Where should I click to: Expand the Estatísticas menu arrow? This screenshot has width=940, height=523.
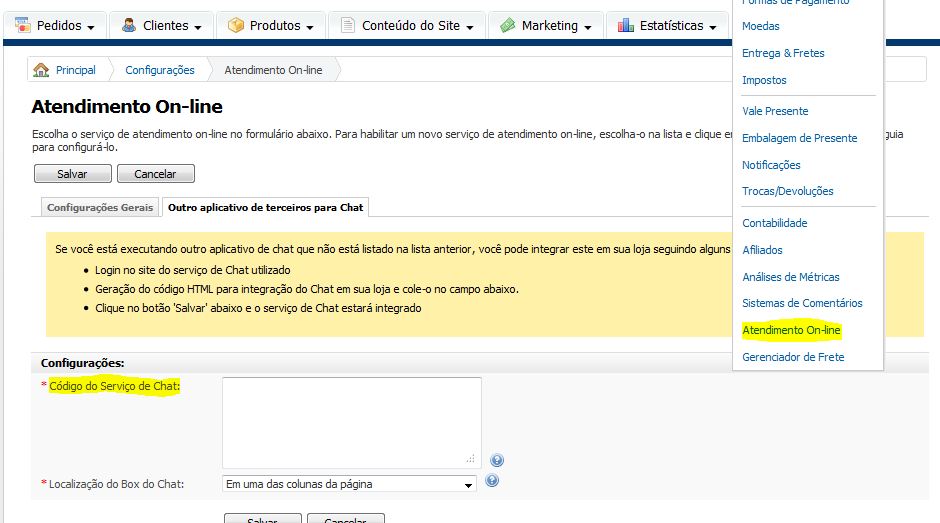pos(712,28)
